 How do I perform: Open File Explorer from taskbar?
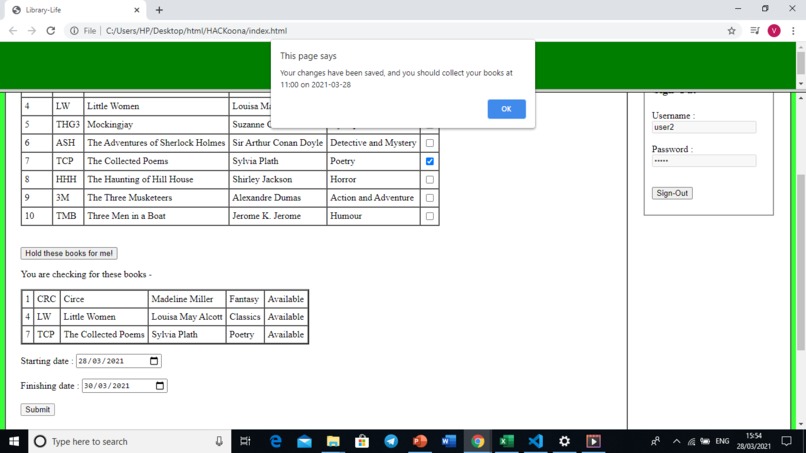click(333, 441)
